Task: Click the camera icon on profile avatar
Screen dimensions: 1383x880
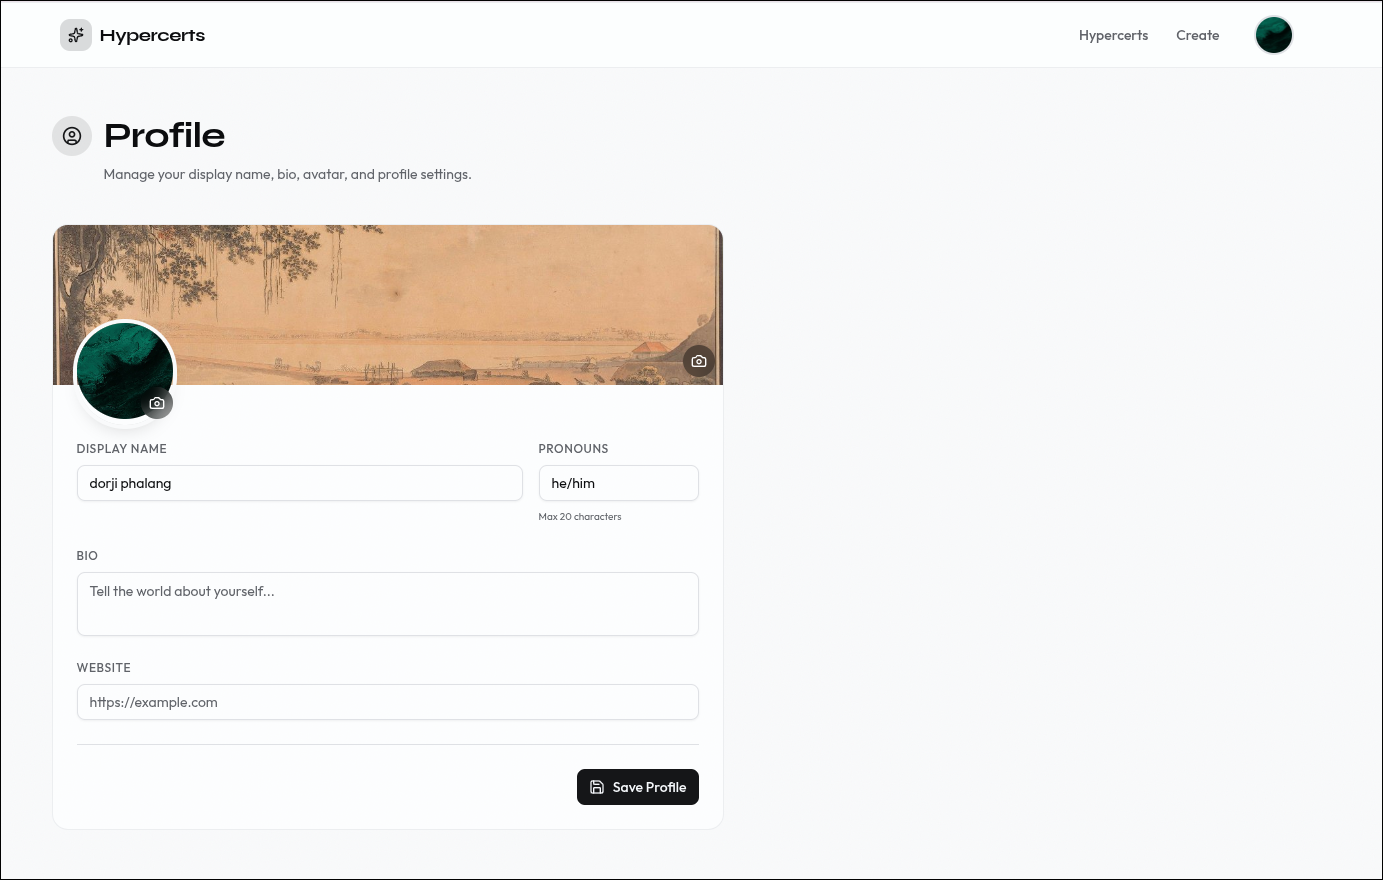Action: coord(157,403)
